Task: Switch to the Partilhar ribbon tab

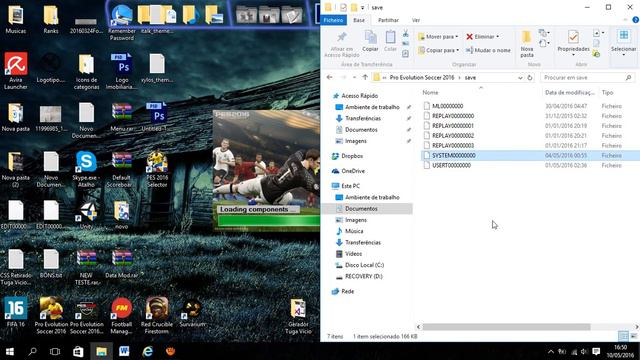Action: [388, 20]
